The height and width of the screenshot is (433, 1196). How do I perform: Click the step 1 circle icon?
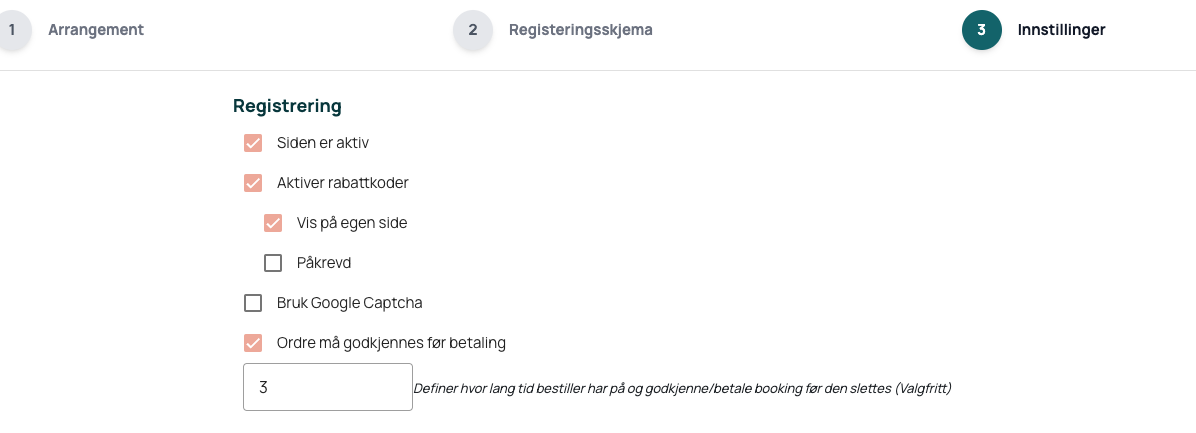coord(12,30)
